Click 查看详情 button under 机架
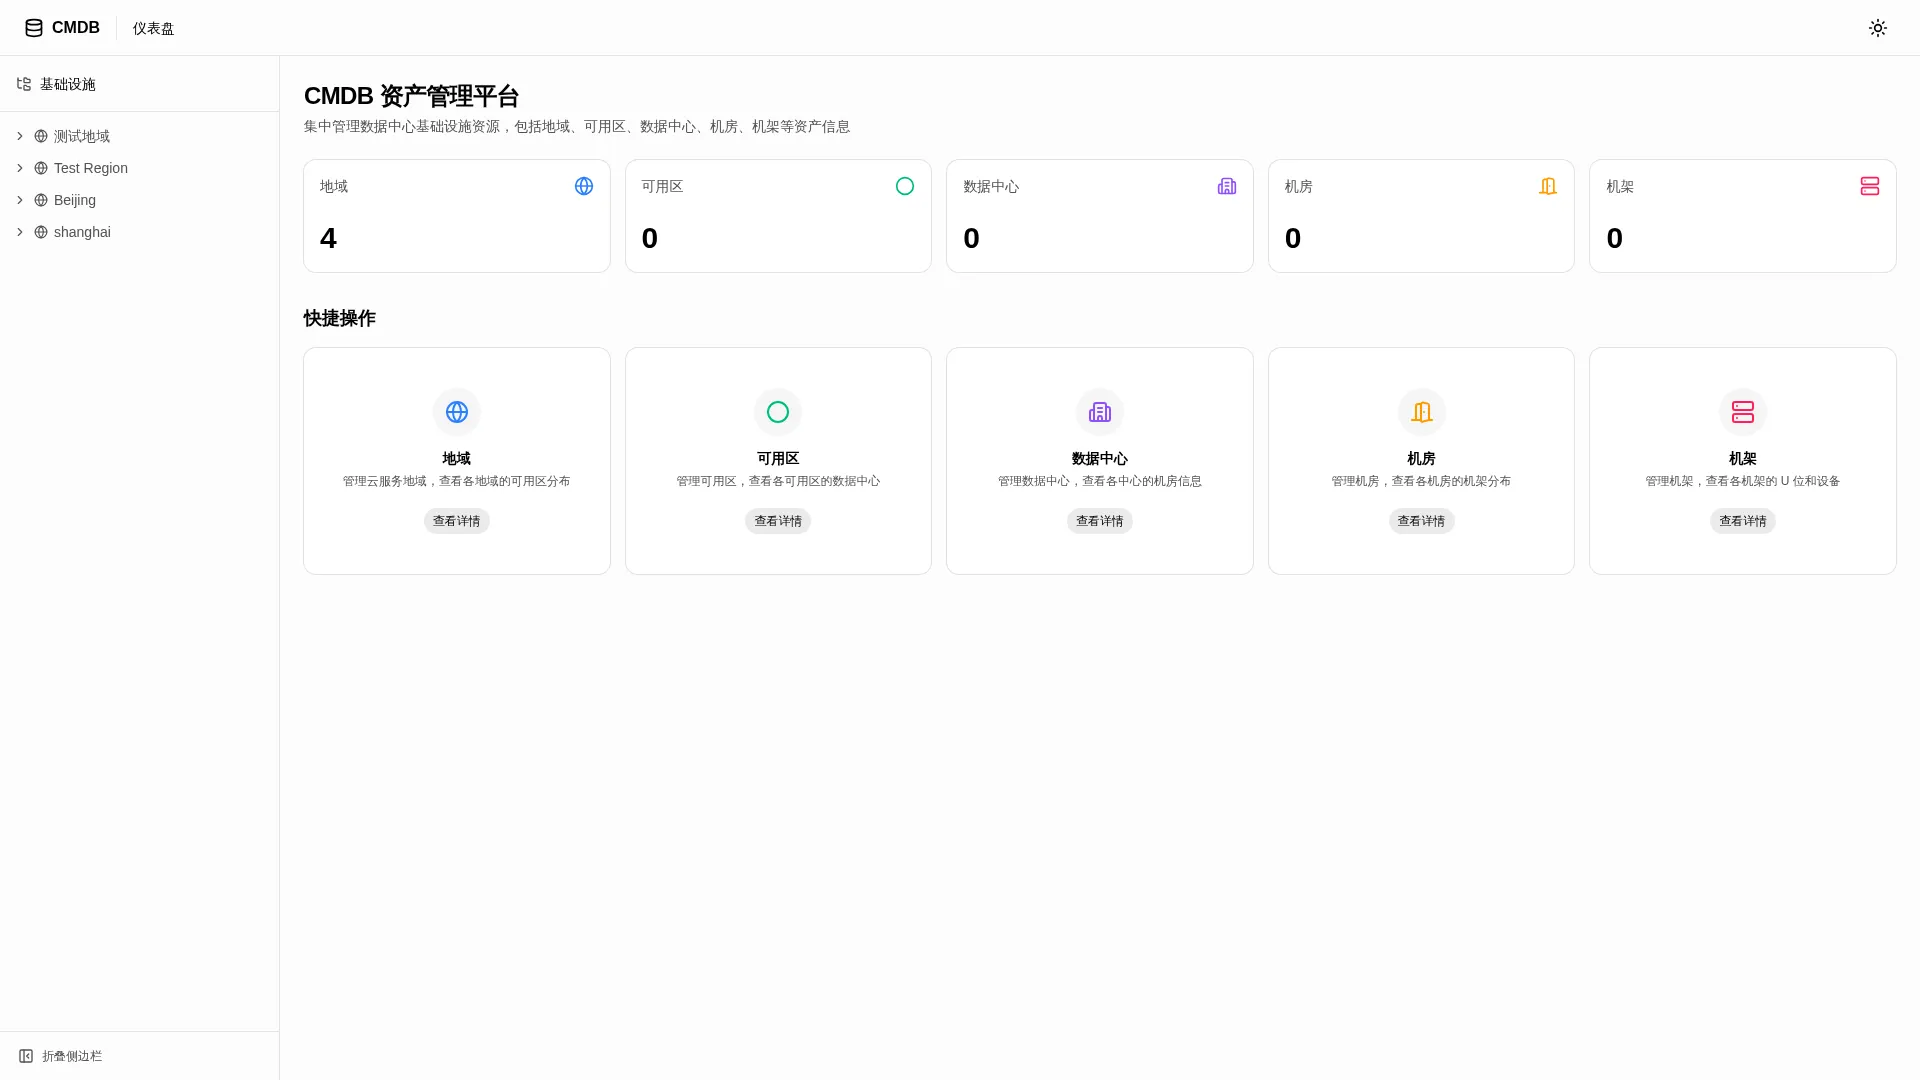 point(1743,521)
